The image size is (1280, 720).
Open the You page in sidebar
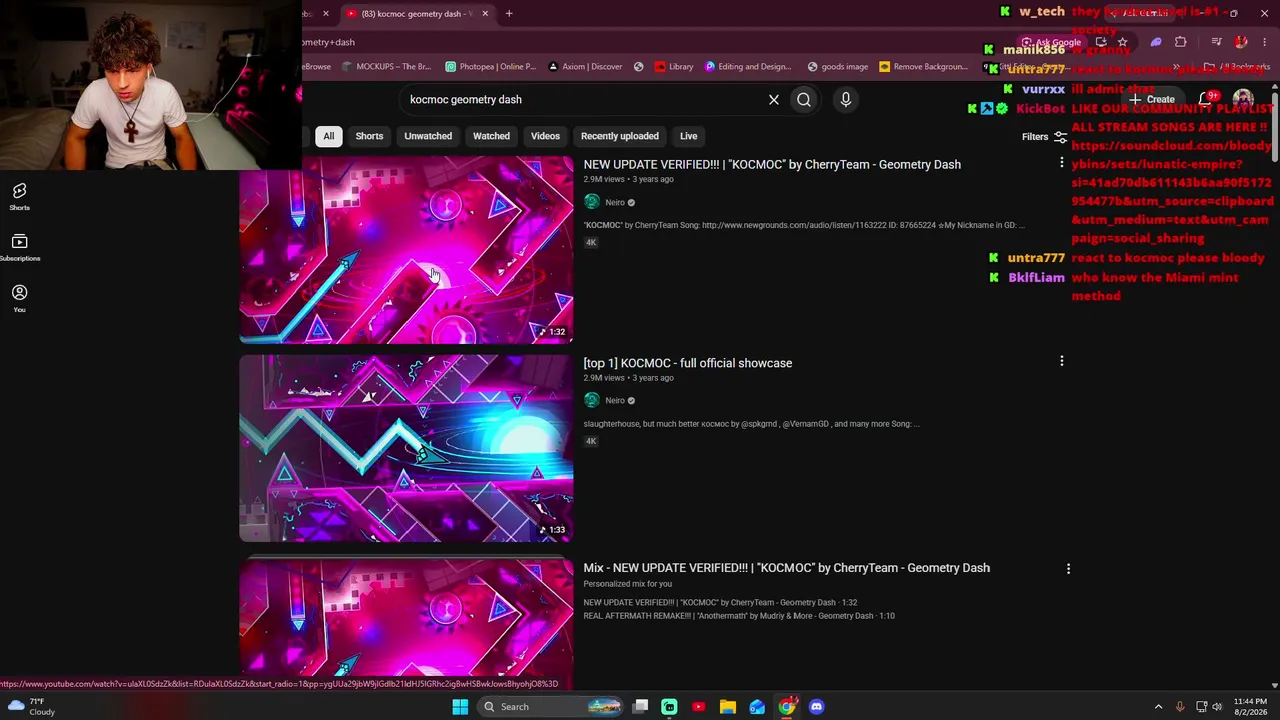tap(19, 298)
